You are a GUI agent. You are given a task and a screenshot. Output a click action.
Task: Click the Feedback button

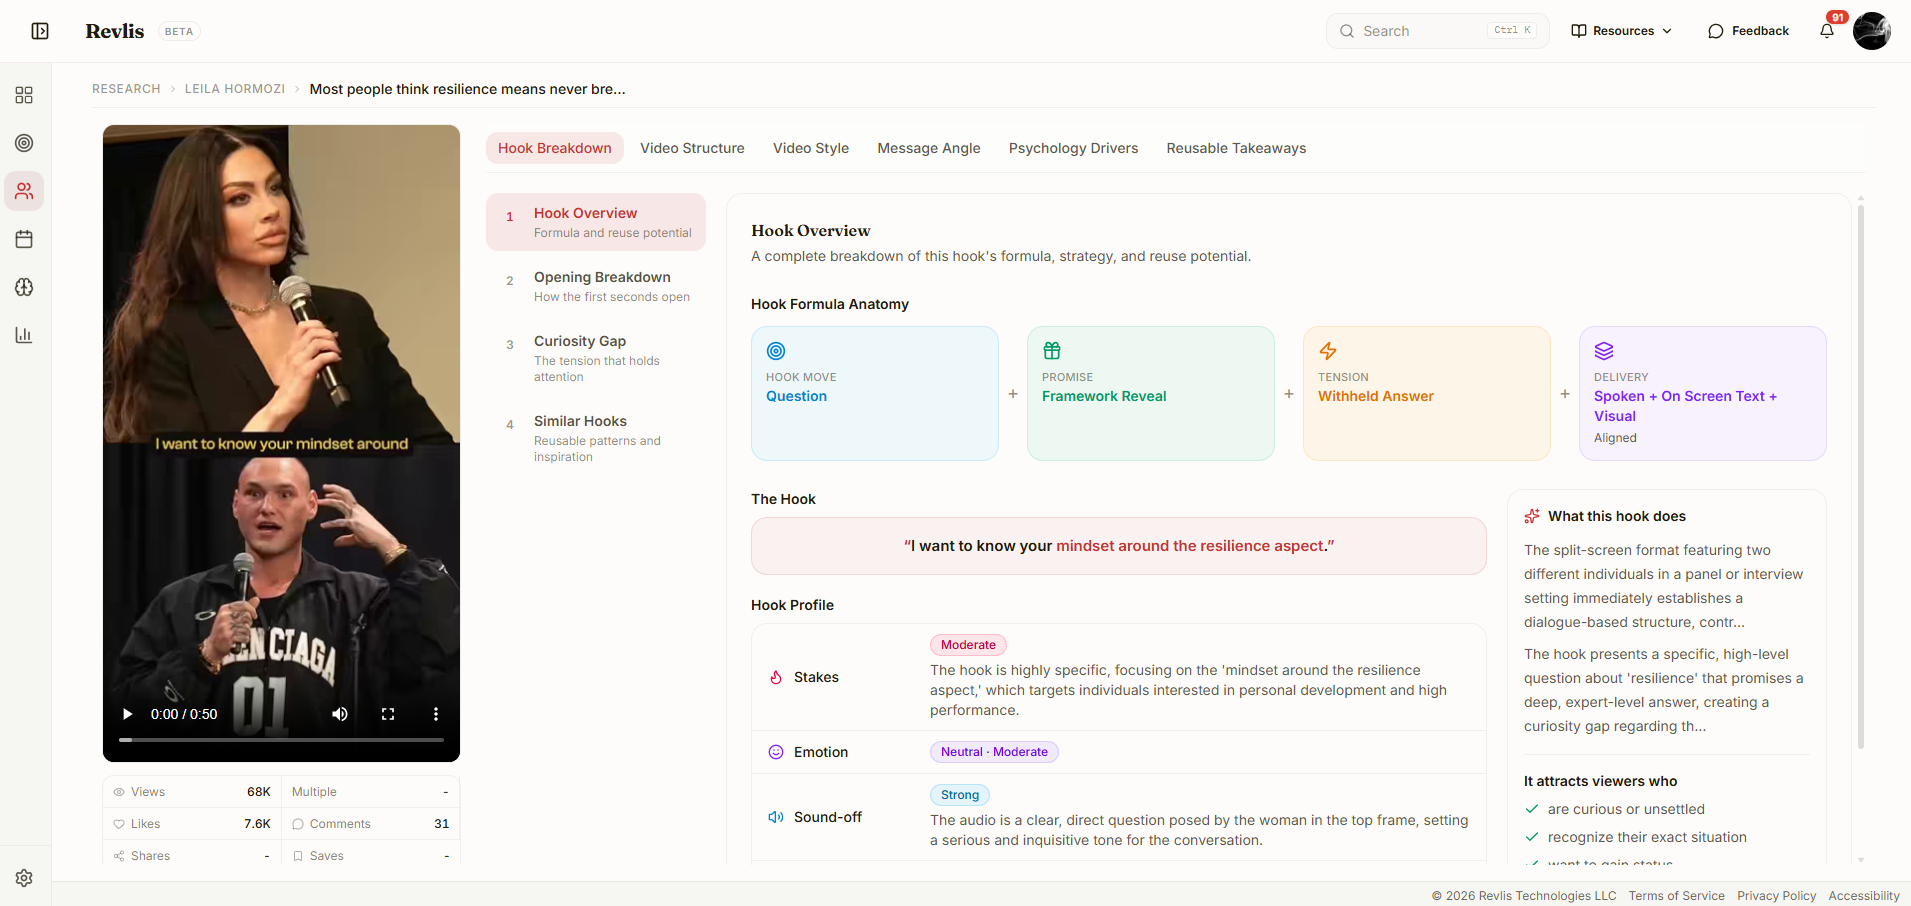click(1748, 31)
